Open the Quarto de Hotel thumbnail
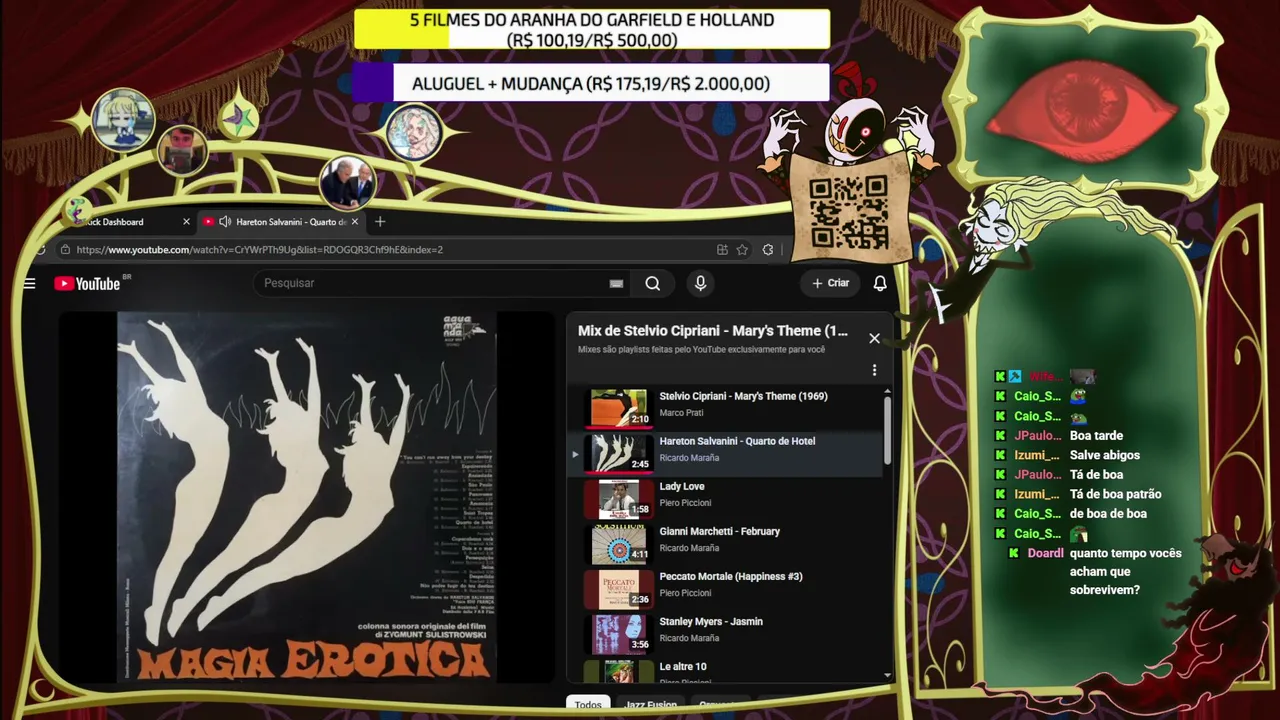Screen dimensions: 1280x720 coord(619,453)
